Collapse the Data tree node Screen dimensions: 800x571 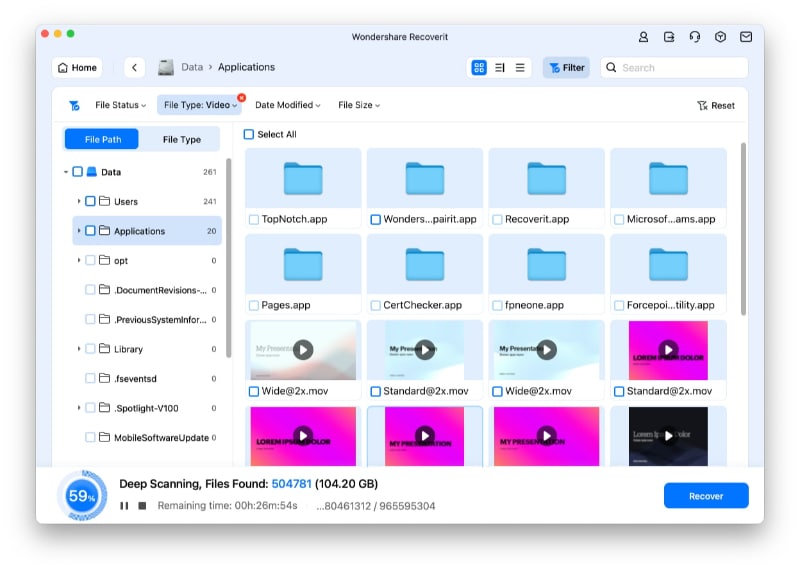66,172
